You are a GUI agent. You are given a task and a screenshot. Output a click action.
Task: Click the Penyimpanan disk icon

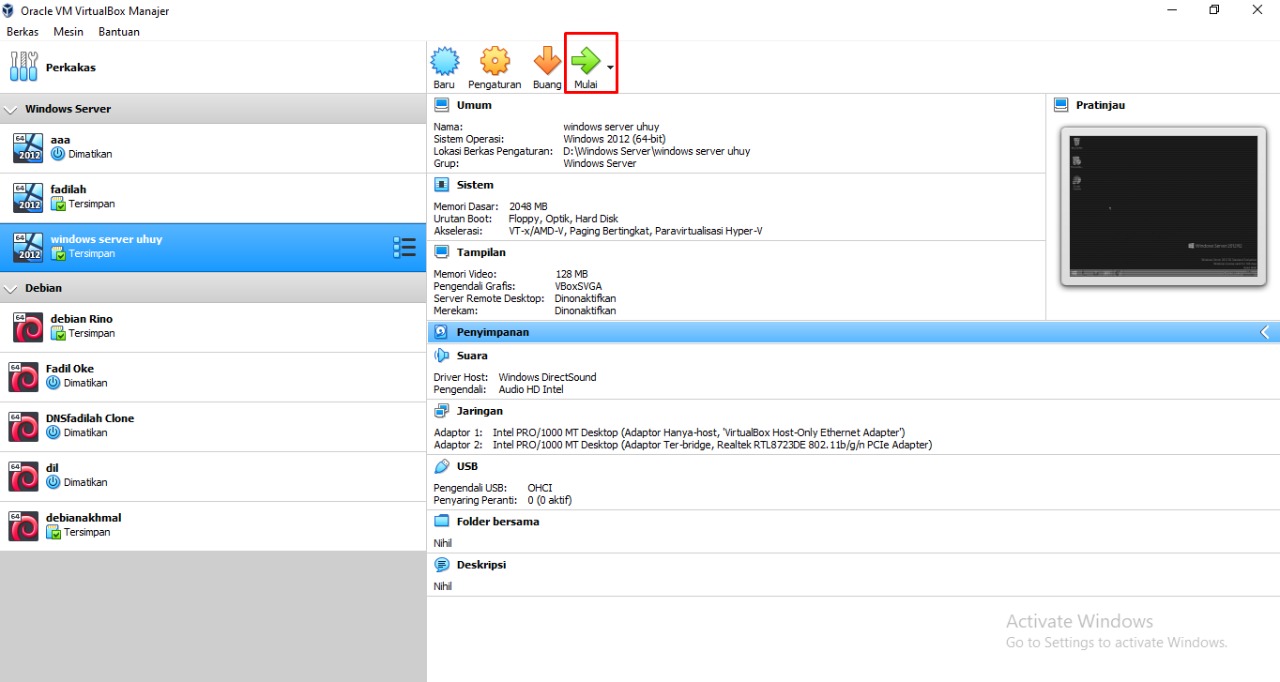[x=442, y=332]
